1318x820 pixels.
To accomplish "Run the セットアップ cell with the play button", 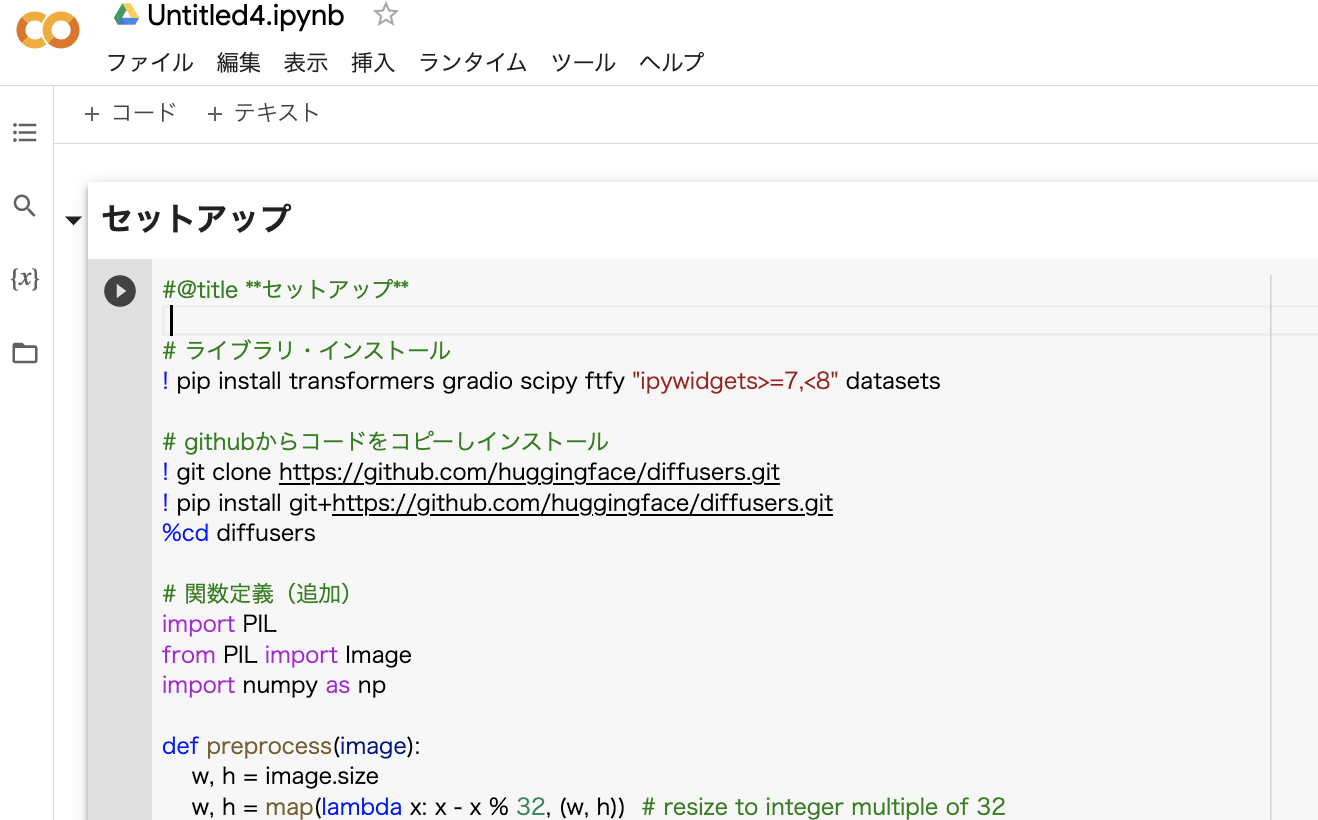I will pos(119,291).
